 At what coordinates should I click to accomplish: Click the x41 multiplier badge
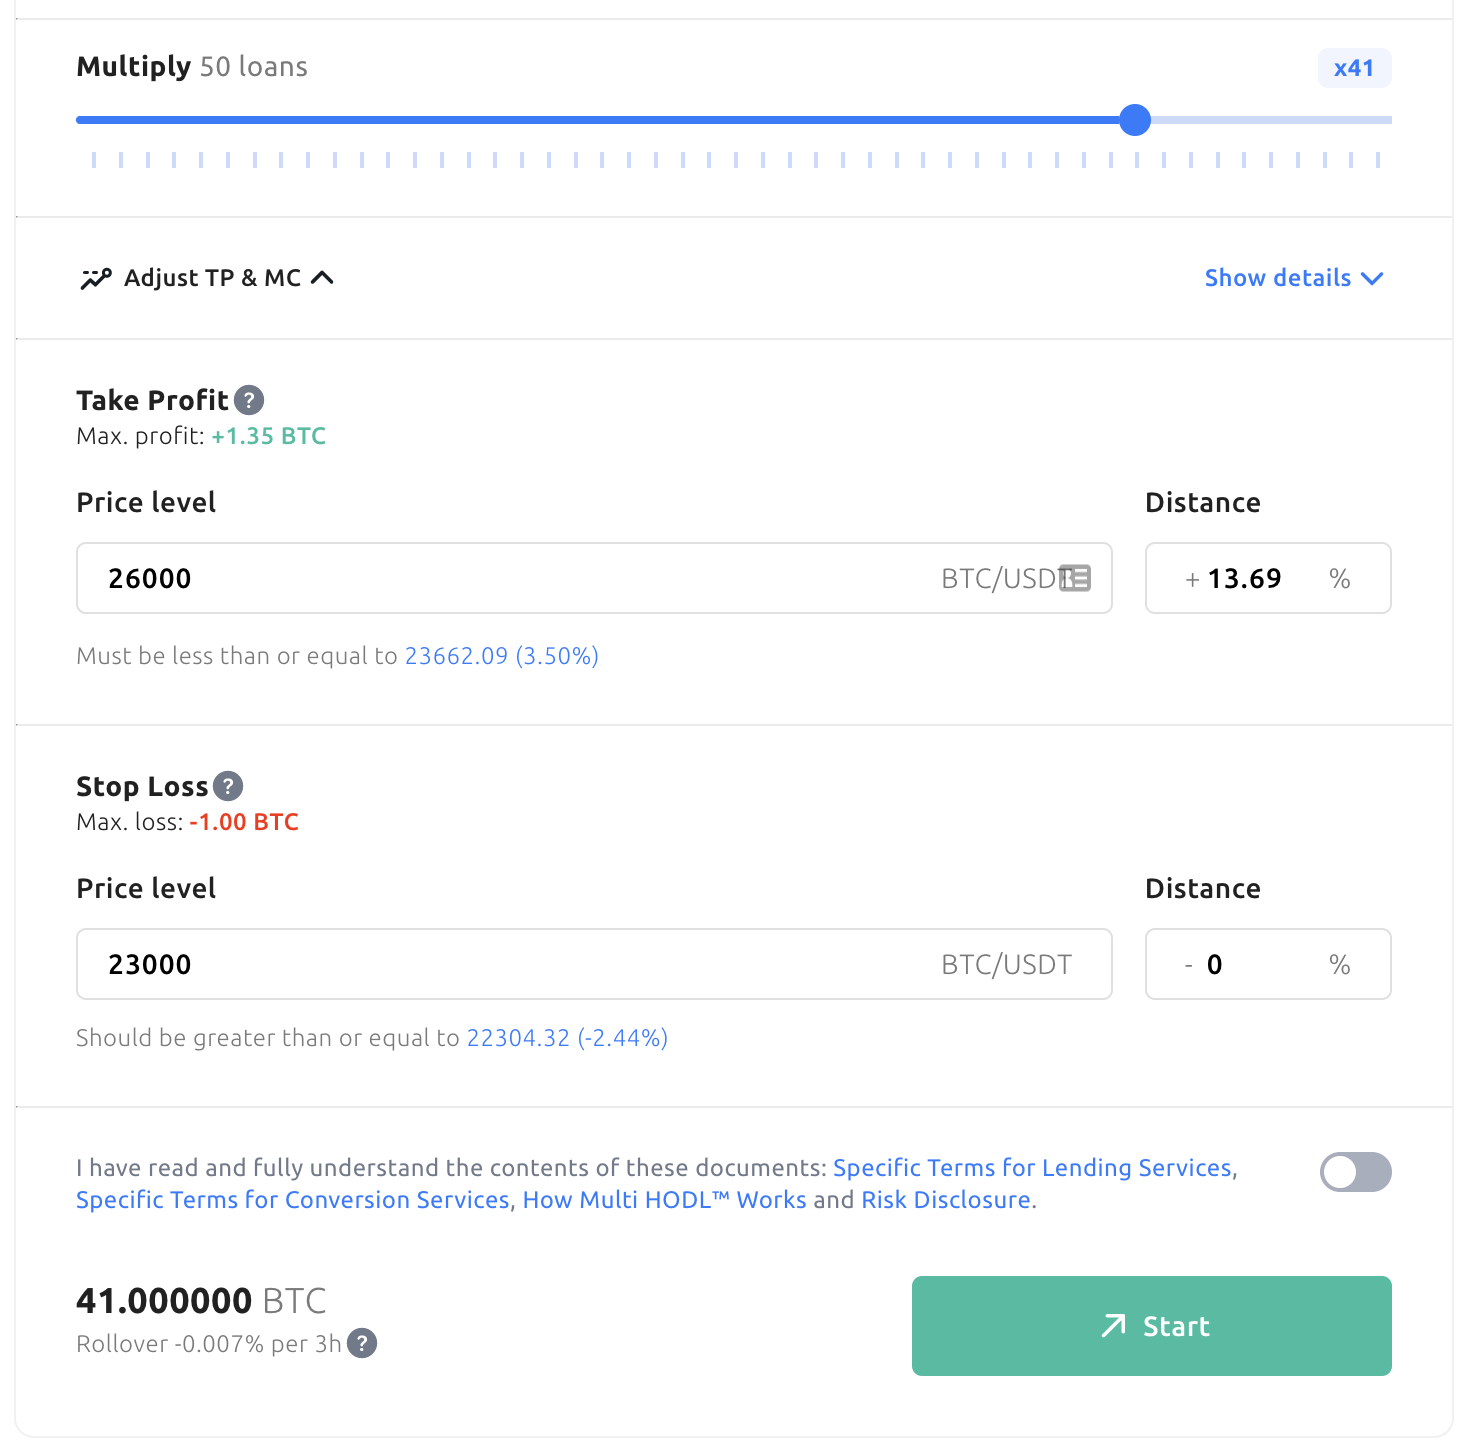tap(1354, 68)
